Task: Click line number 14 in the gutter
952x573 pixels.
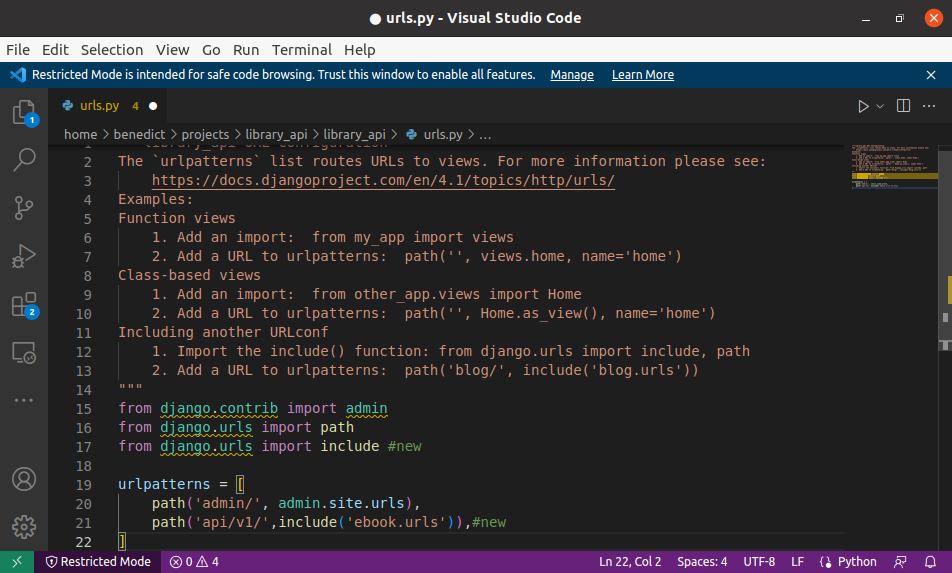Action: click(x=84, y=390)
